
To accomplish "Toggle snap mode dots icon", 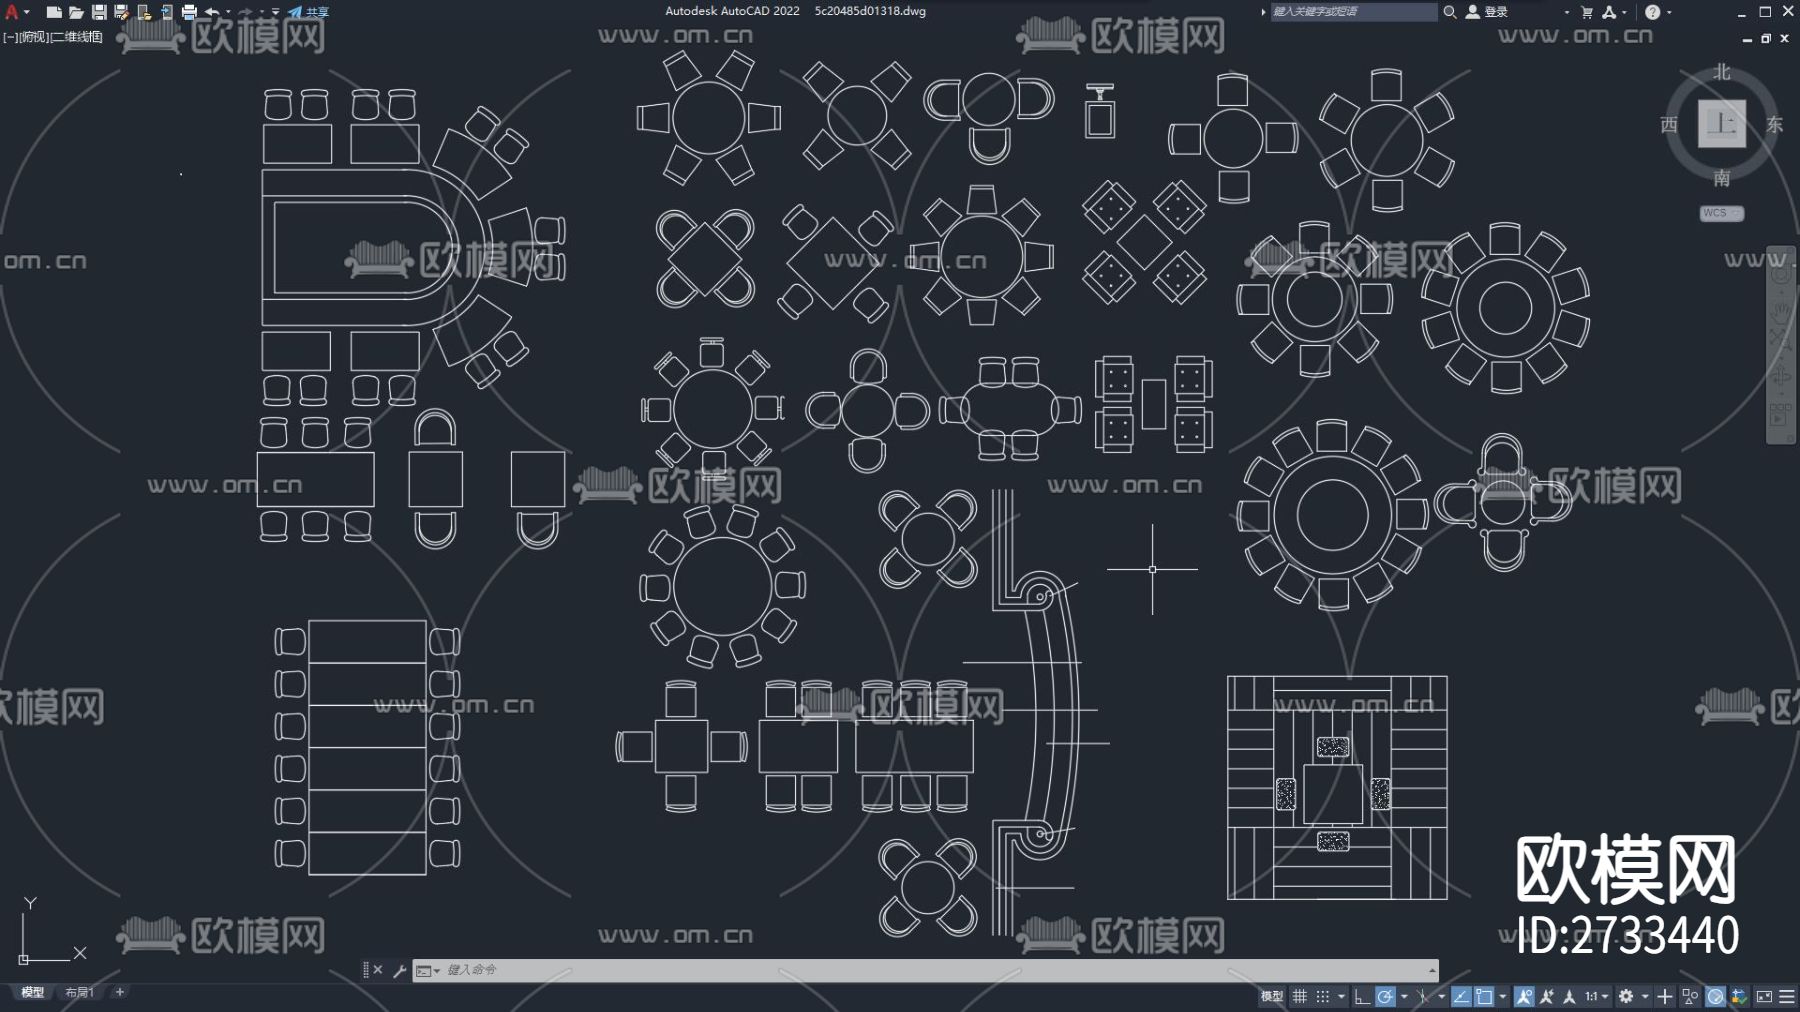I will click(x=1322, y=996).
